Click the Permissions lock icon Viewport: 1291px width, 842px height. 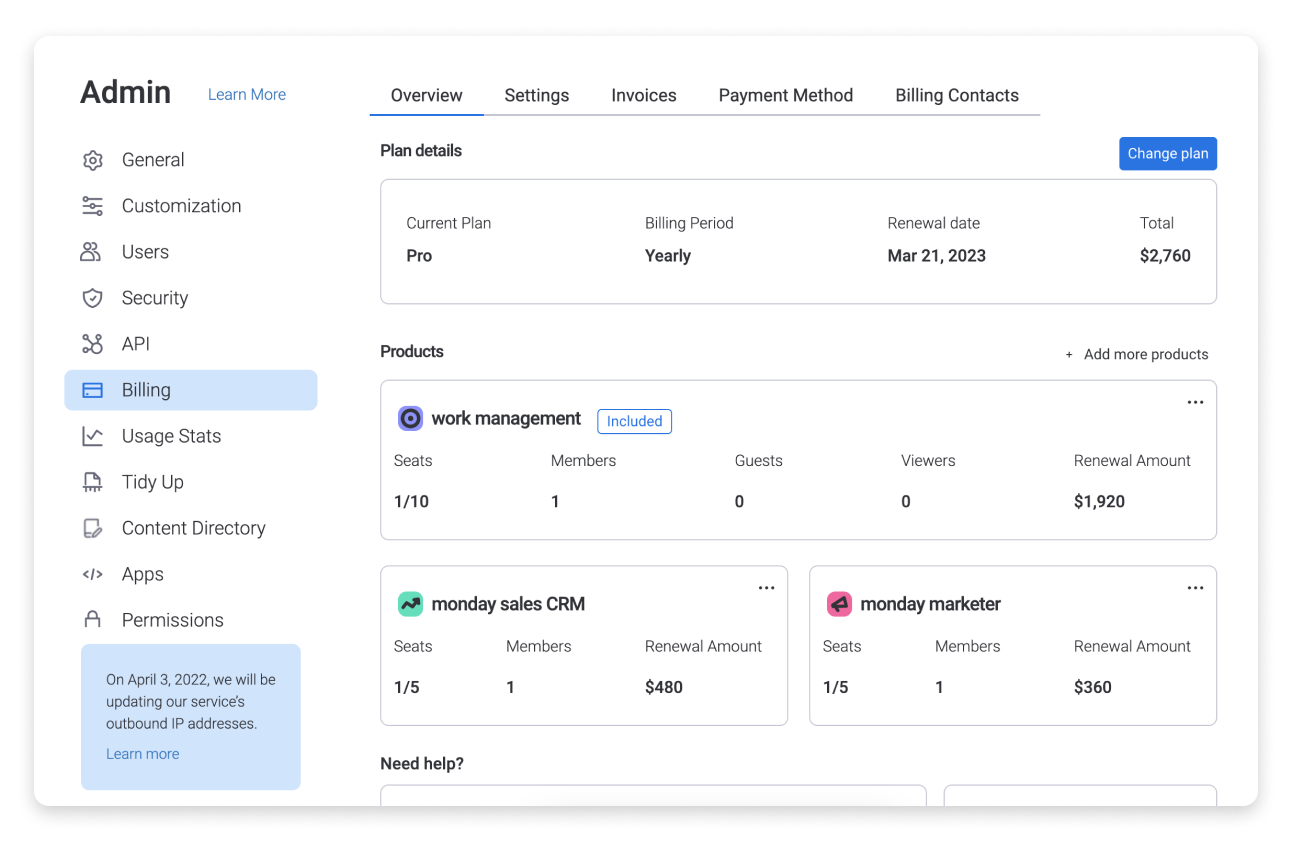pos(93,620)
